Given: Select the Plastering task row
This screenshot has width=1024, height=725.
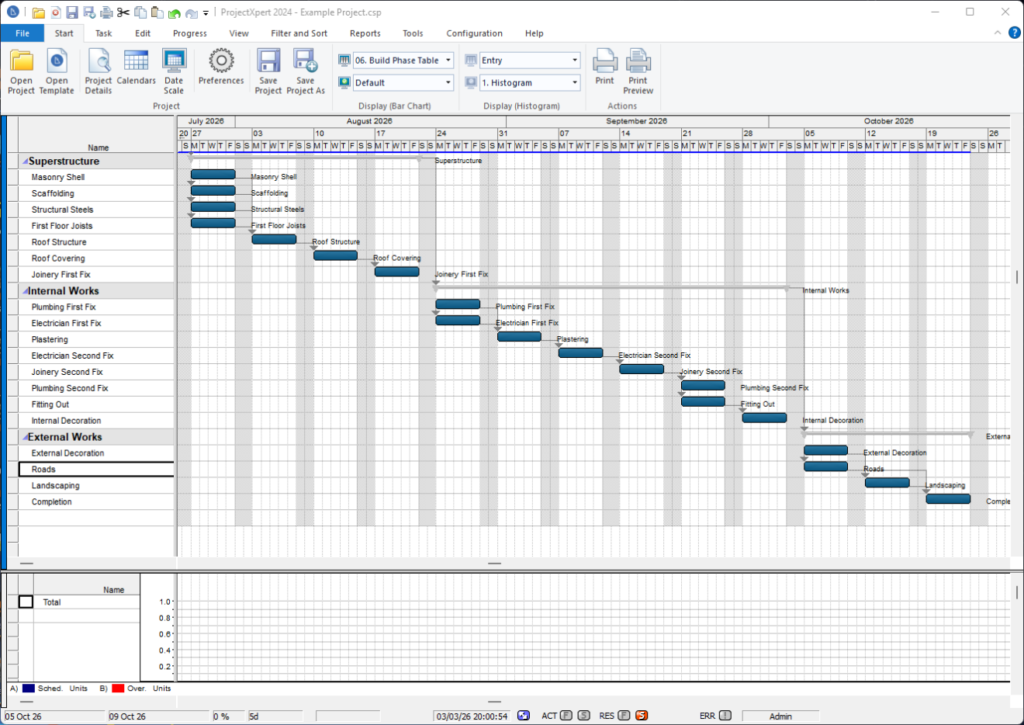Looking at the screenshot, I should click(x=97, y=340).
